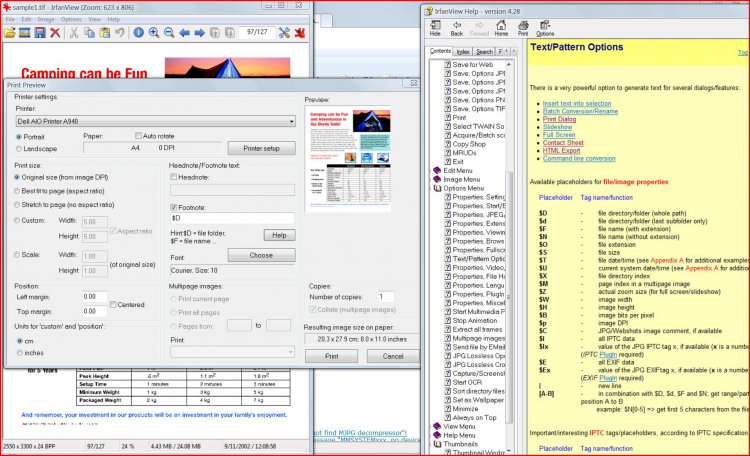Click the Open folder icon in IrfanView toolbar
Image resolution: width=750 pixels, height=456 pixels.
pos(10,33)
